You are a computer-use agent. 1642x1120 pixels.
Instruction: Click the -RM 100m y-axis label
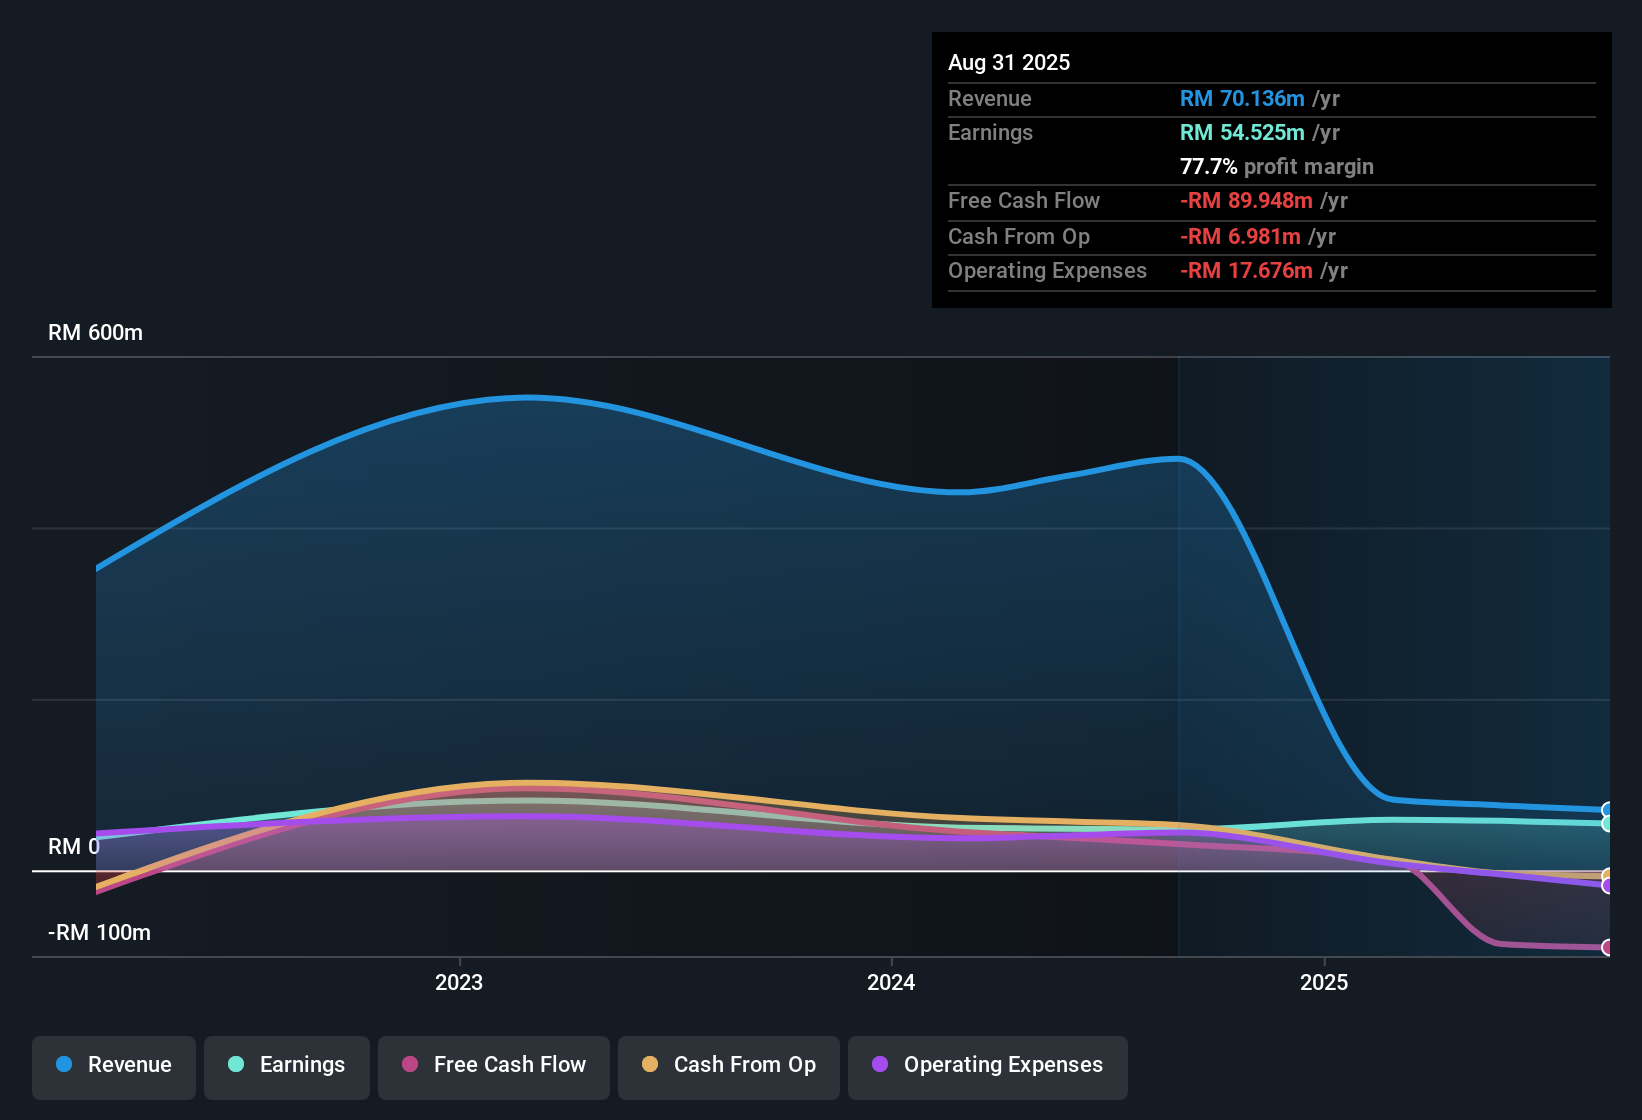pos(99,933)
